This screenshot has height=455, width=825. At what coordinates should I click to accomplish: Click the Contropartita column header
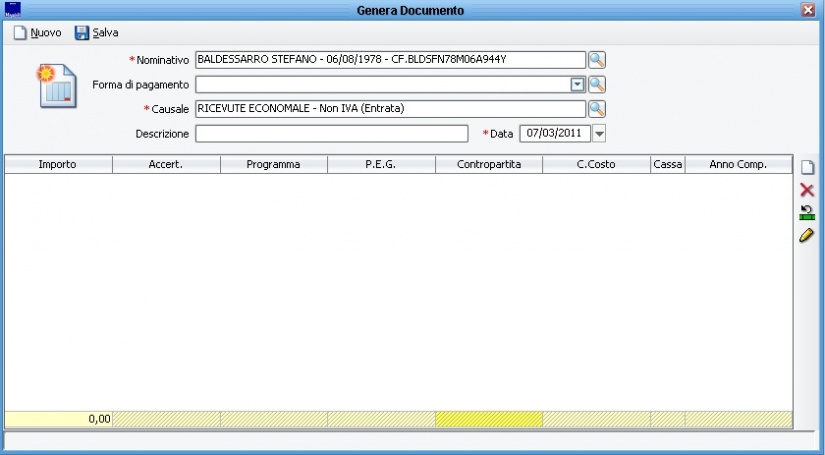coord(489,165)
